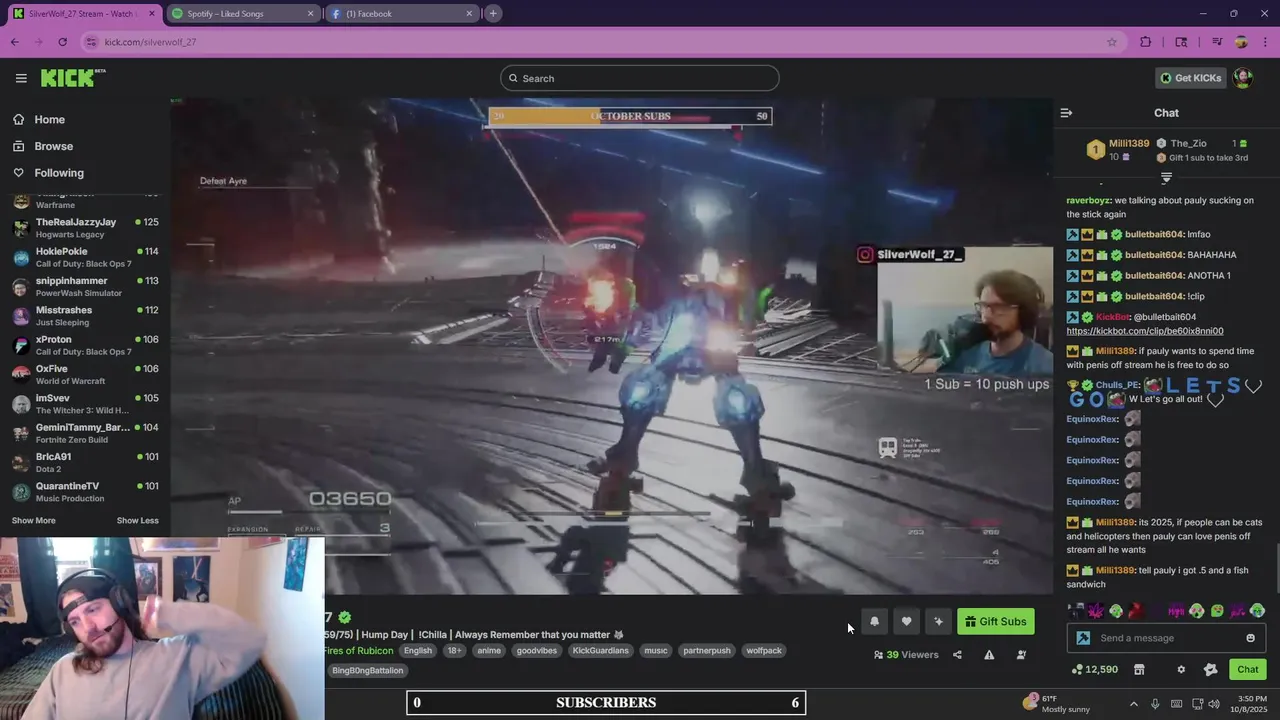Click the gavel badge icon in message box
Screen dimensions: 1280x720
[1083, 638]
